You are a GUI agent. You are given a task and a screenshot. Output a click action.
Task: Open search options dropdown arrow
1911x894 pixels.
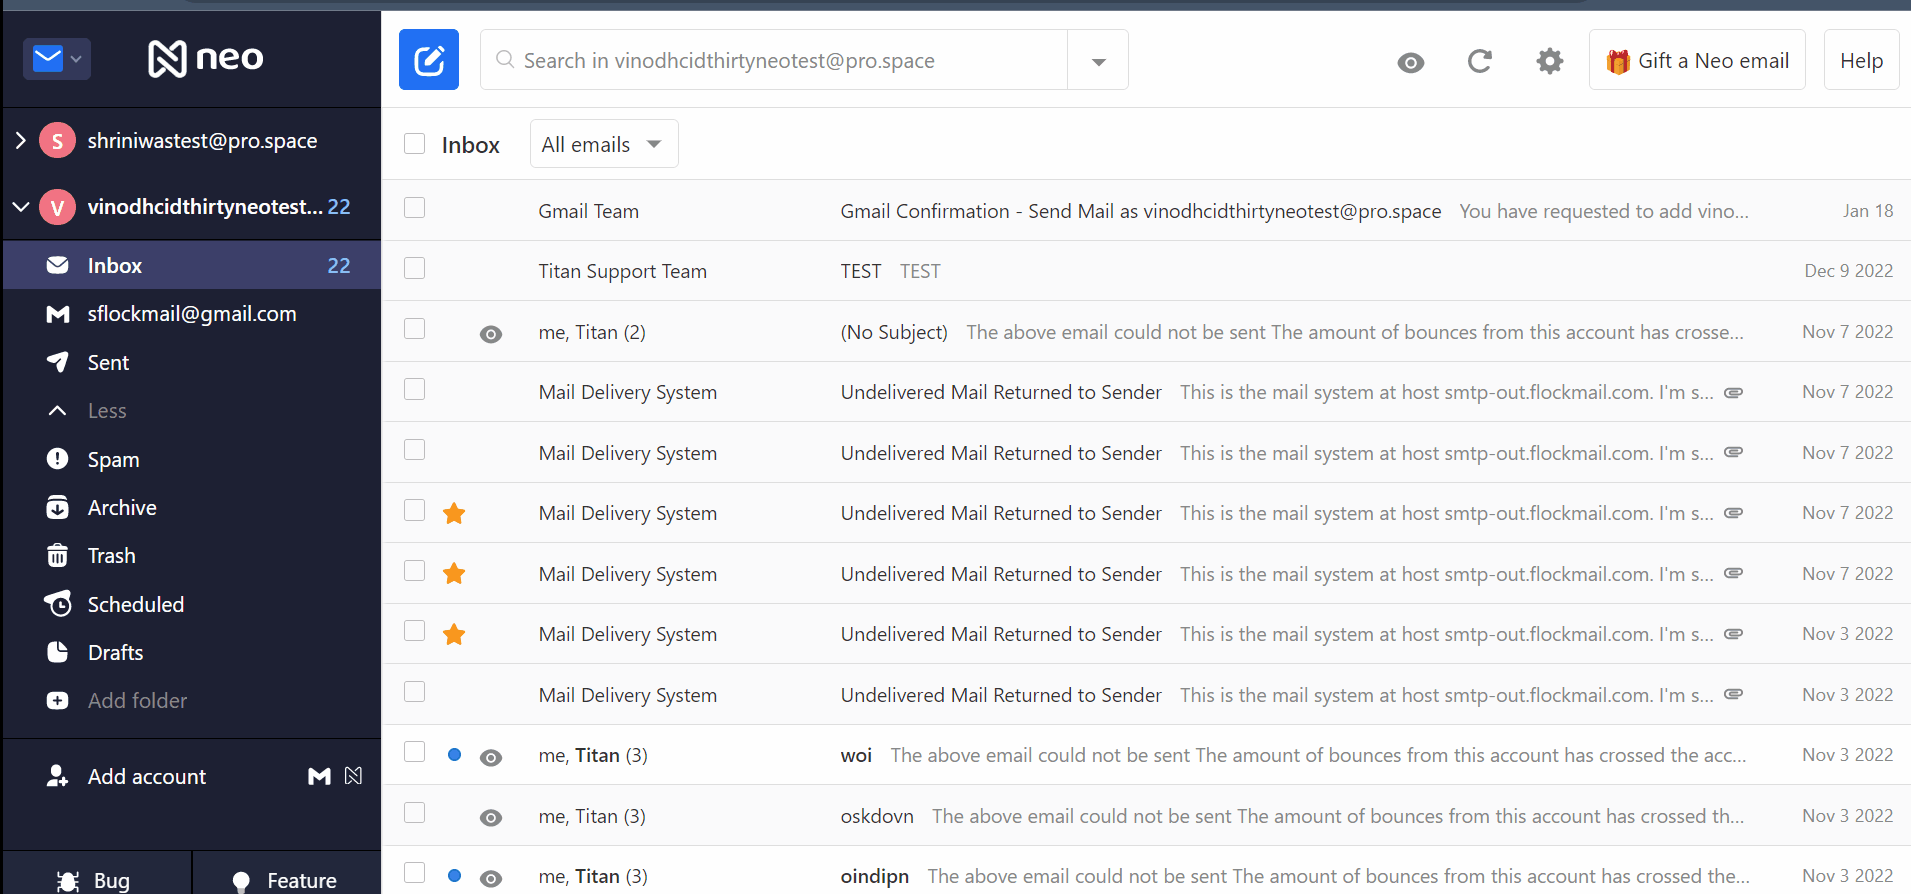click(1098, 61)
